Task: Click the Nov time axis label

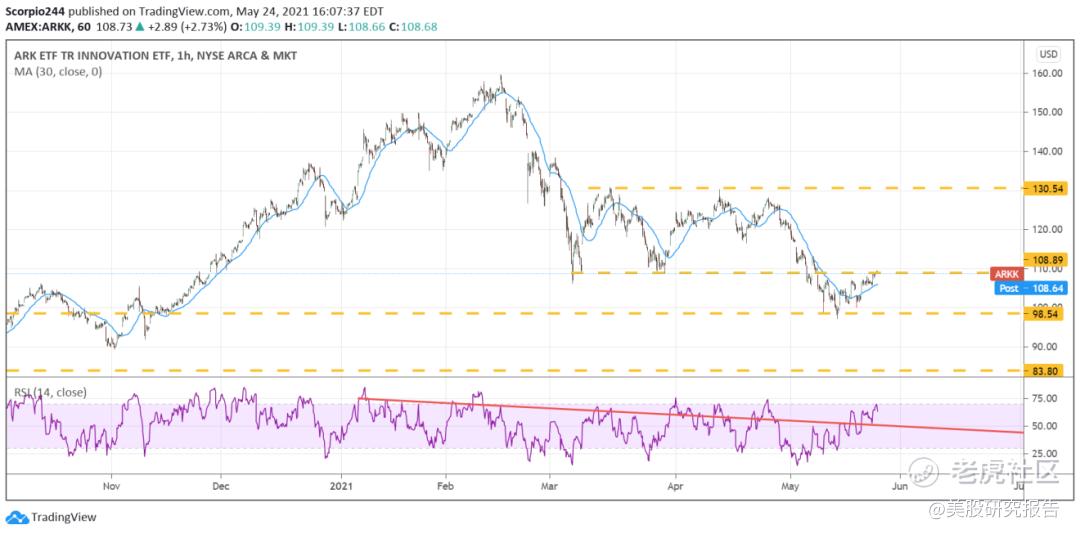Action: [112, 485]
